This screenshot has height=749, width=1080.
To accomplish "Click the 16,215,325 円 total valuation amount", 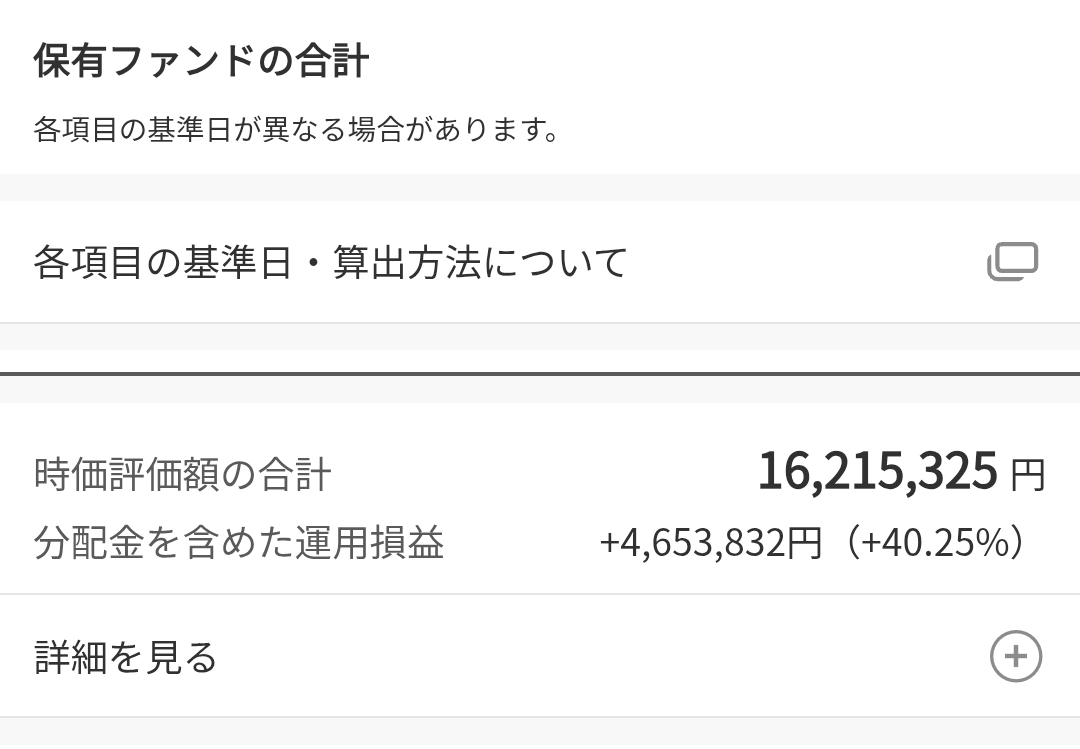I will 902,472.
